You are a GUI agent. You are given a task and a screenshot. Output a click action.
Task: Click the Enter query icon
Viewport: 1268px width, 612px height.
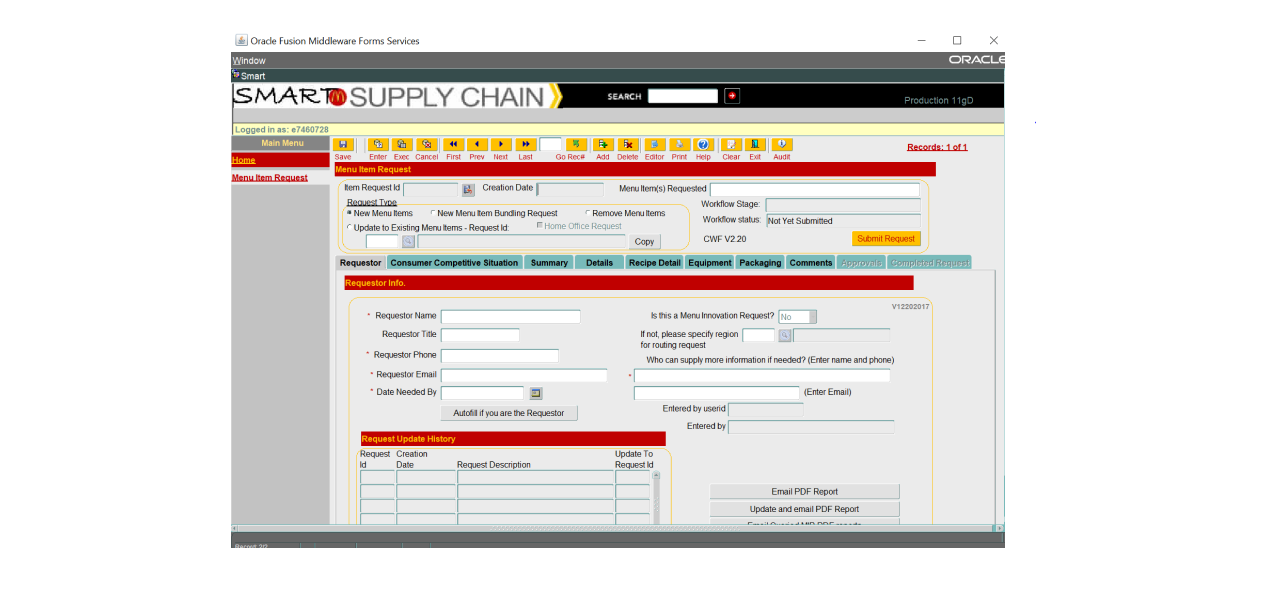378,145
